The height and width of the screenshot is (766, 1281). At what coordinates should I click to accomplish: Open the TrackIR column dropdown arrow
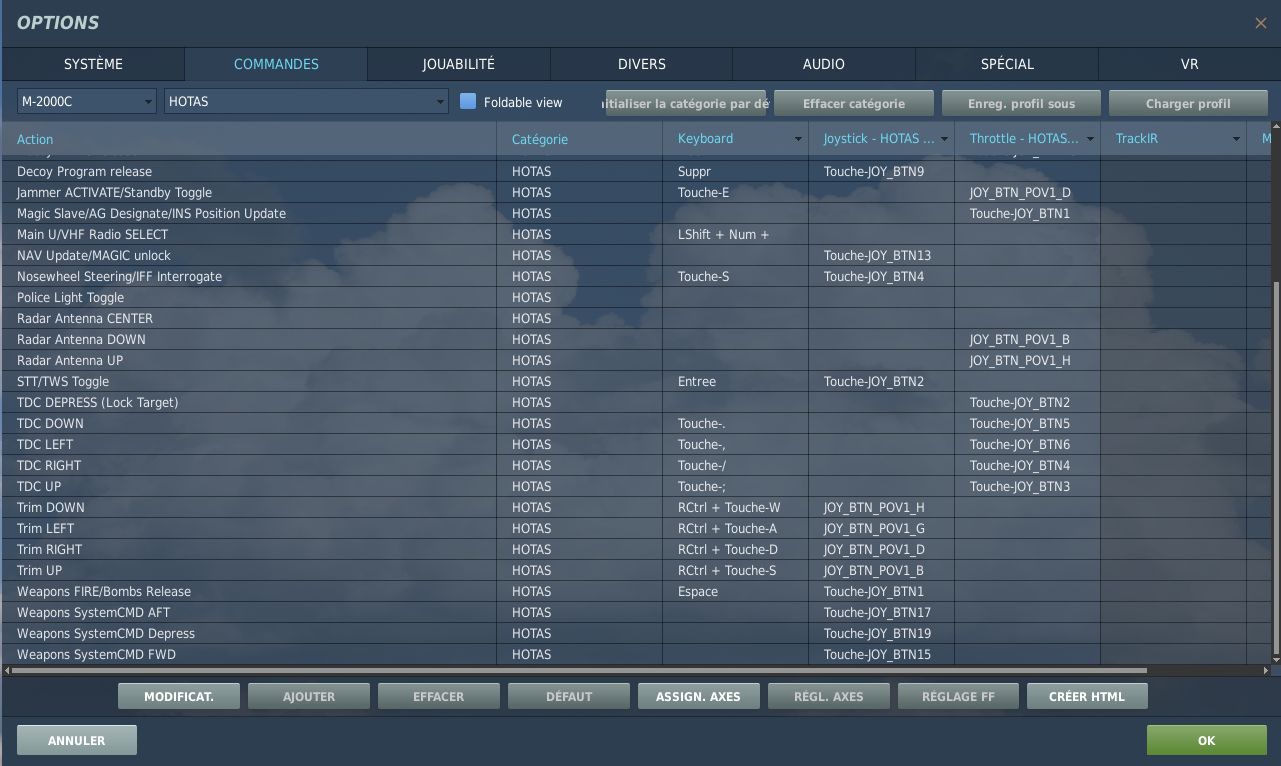tap(1236, 139)
